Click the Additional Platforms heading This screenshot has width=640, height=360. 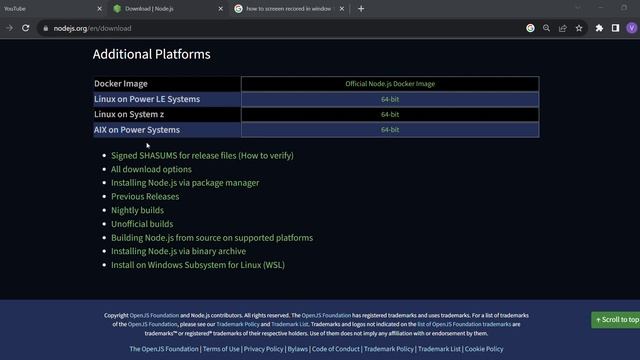coord(151,54)
